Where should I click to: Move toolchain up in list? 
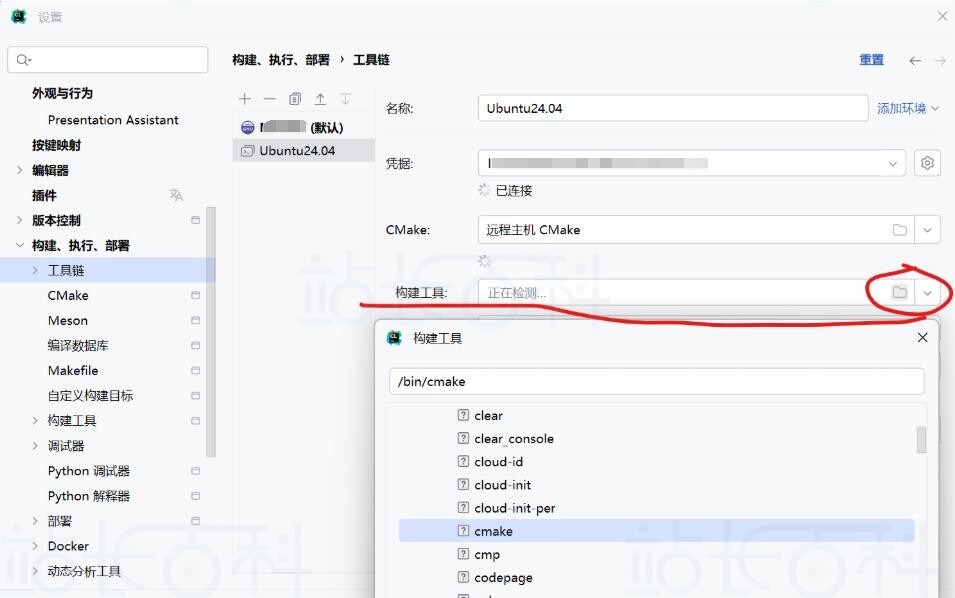[x=320, y=99]
